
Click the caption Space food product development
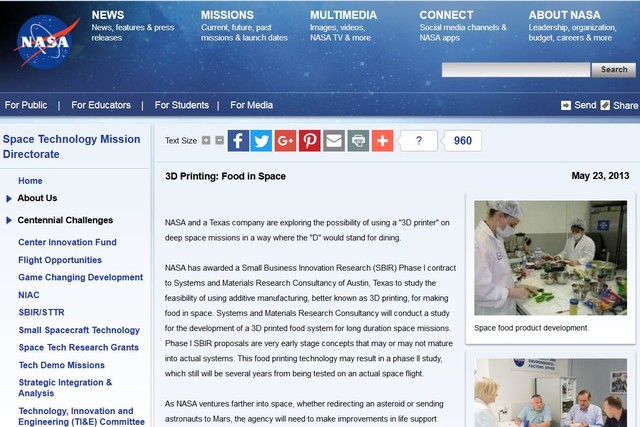[531, 328]
